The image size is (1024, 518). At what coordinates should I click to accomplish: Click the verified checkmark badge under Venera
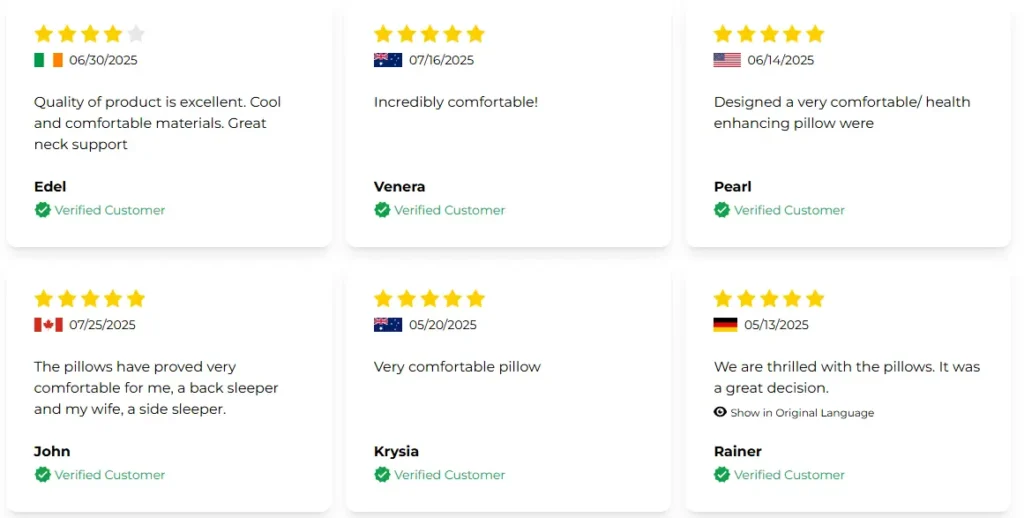[382, 210]
